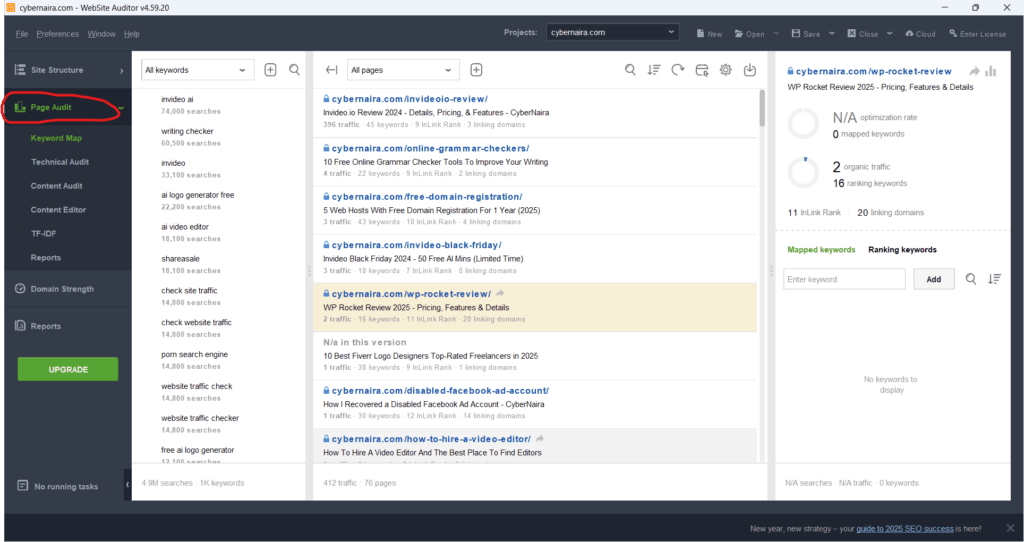Sort mapped keywords icon
The width and height of the screenshot is (1024, 542).
tap(995, 279)
